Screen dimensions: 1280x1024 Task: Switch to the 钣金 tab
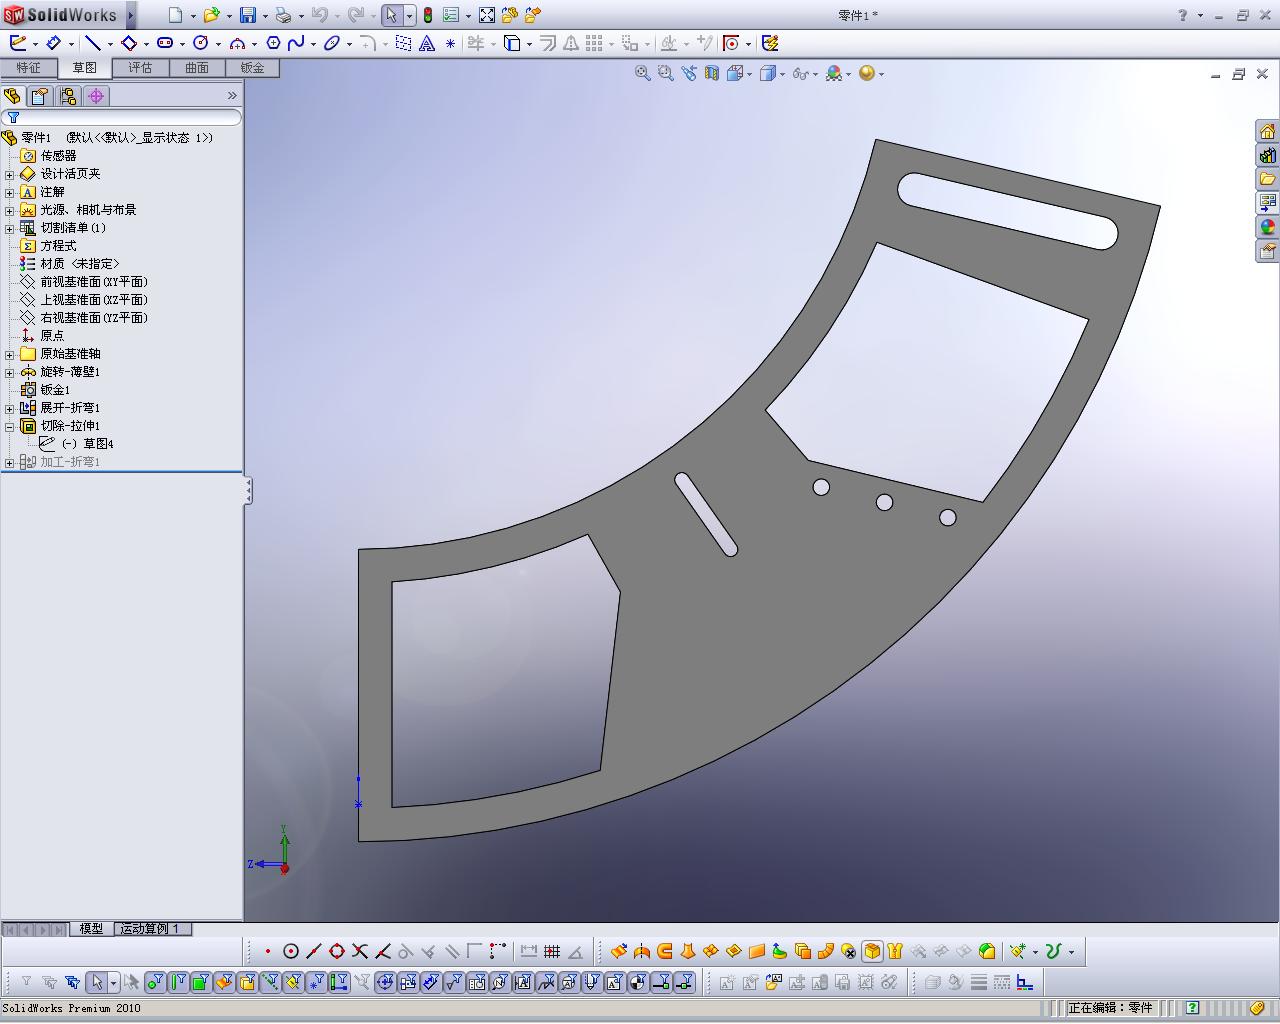252,68
